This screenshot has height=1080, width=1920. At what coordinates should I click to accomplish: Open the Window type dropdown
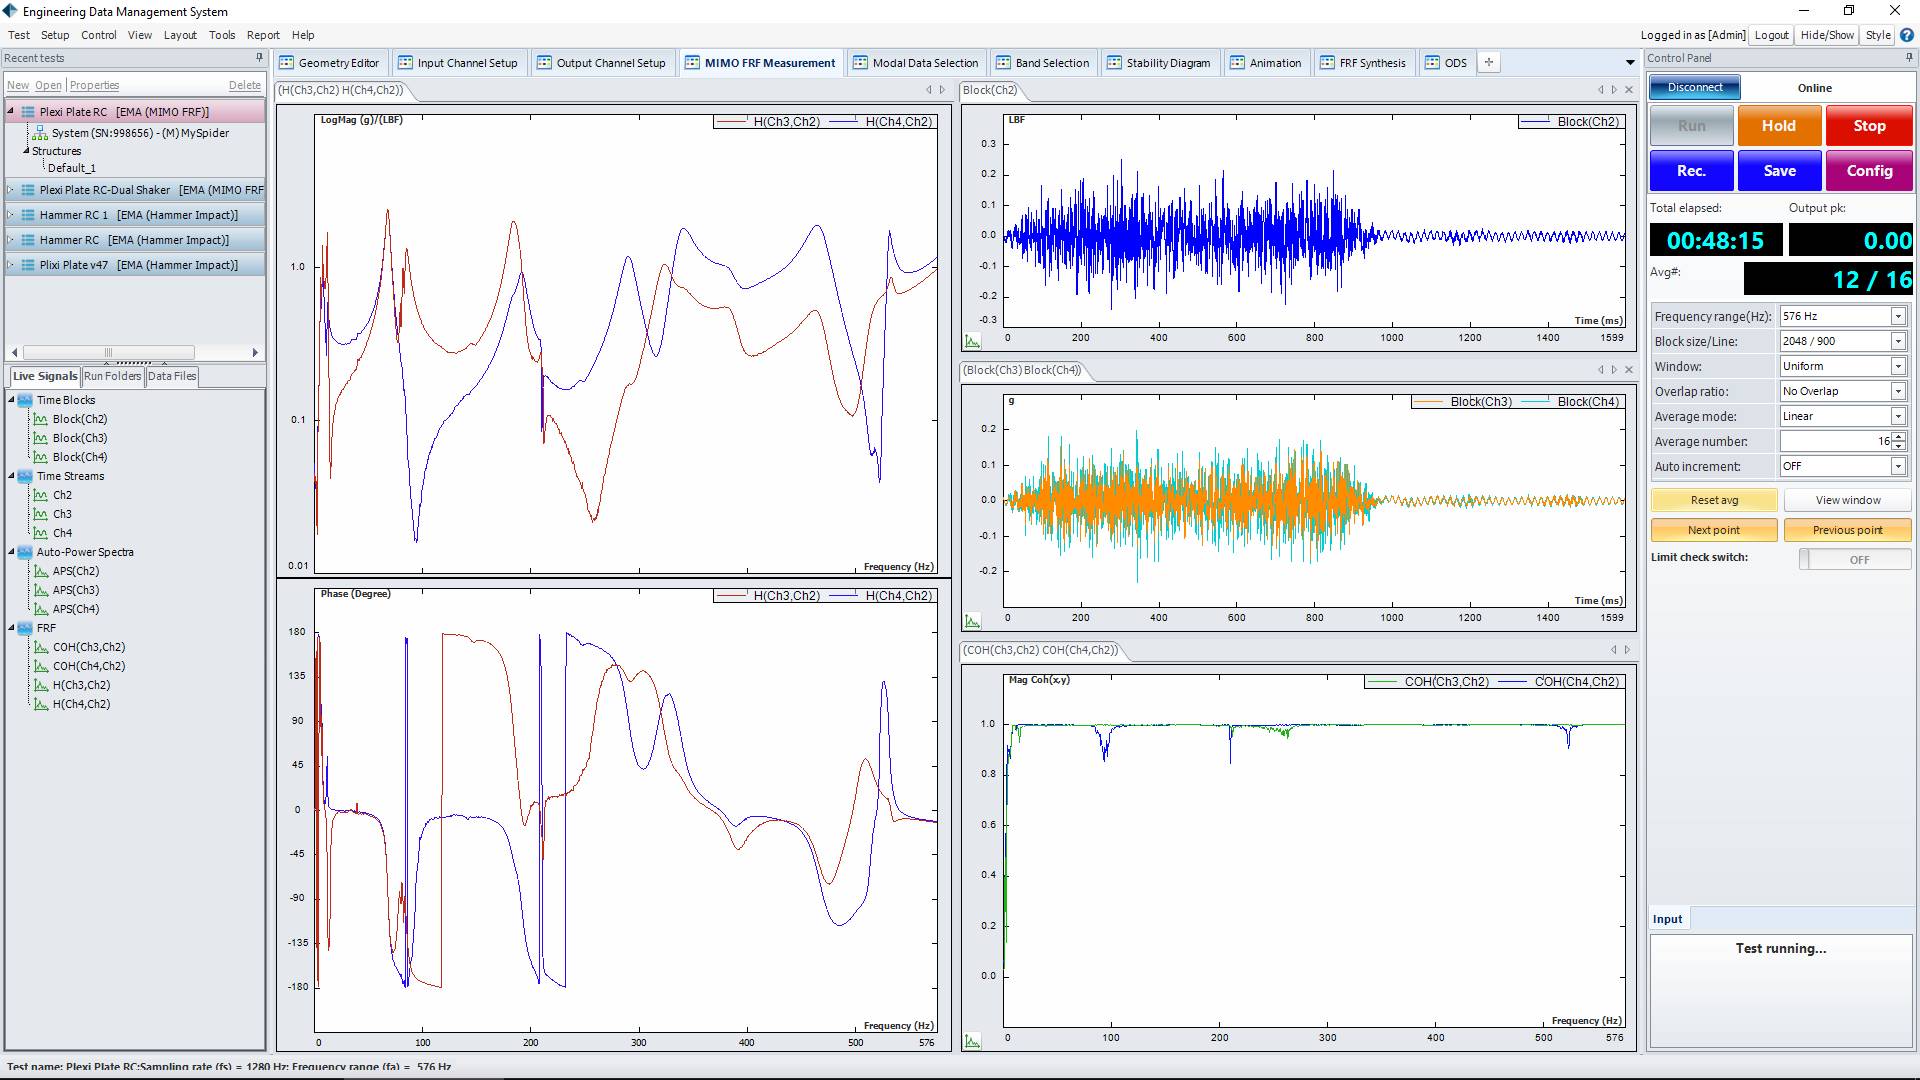(1897, 366)
